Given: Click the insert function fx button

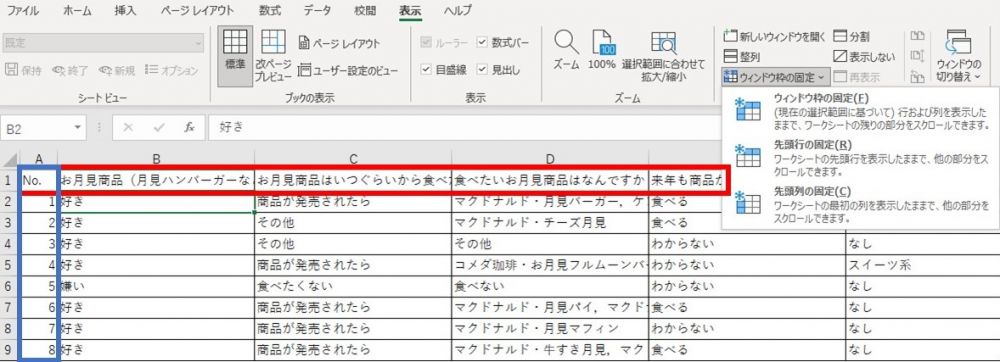Looking at the screenshot, I should coord(189,127).
